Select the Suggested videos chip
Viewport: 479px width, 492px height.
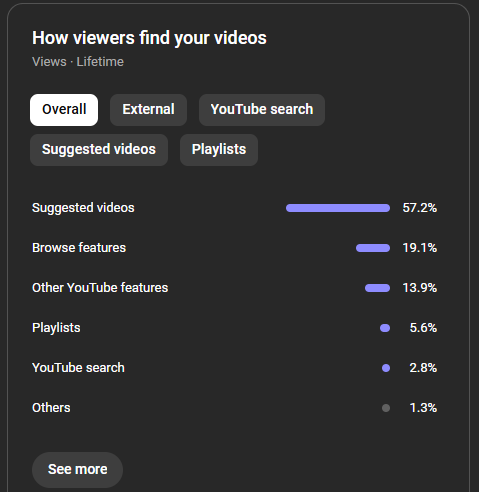[99, 150]
